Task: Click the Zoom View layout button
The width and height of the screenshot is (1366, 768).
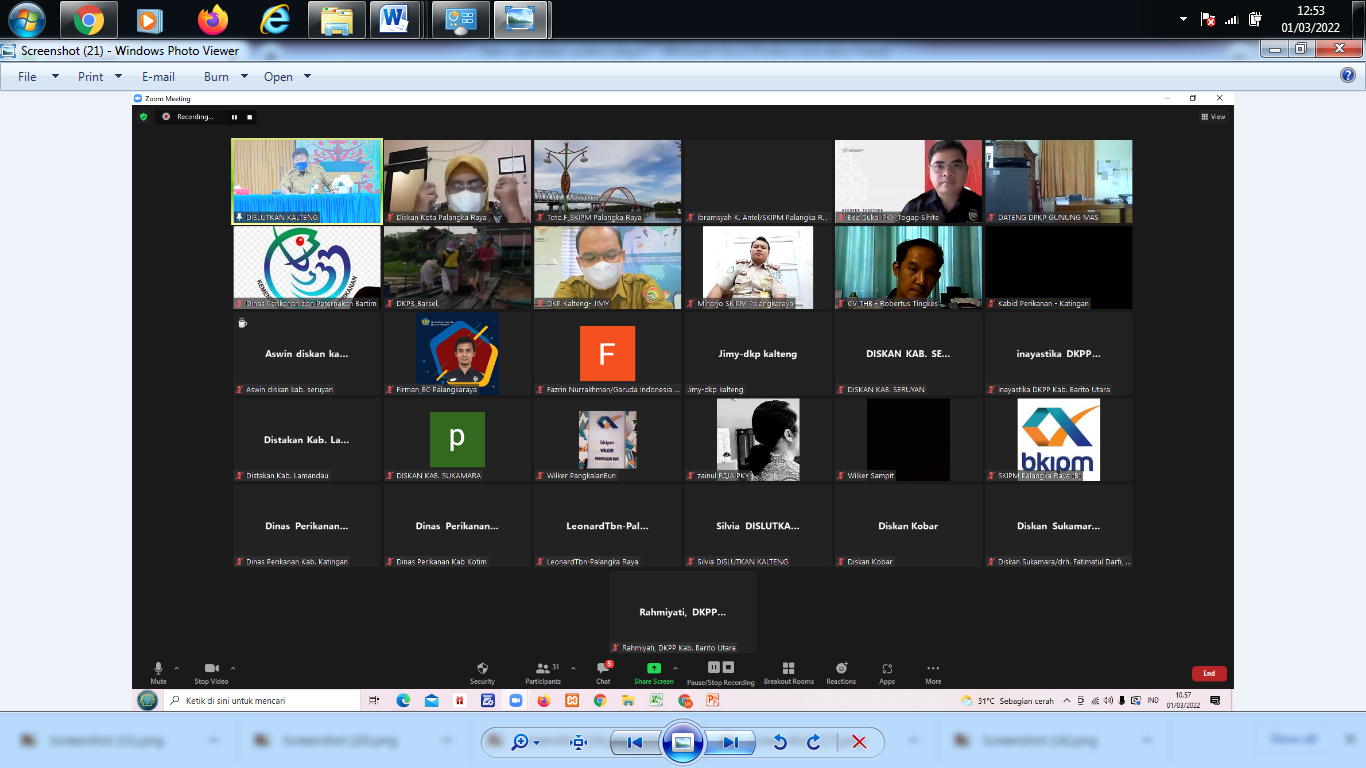Action: tap(1214, 117)
